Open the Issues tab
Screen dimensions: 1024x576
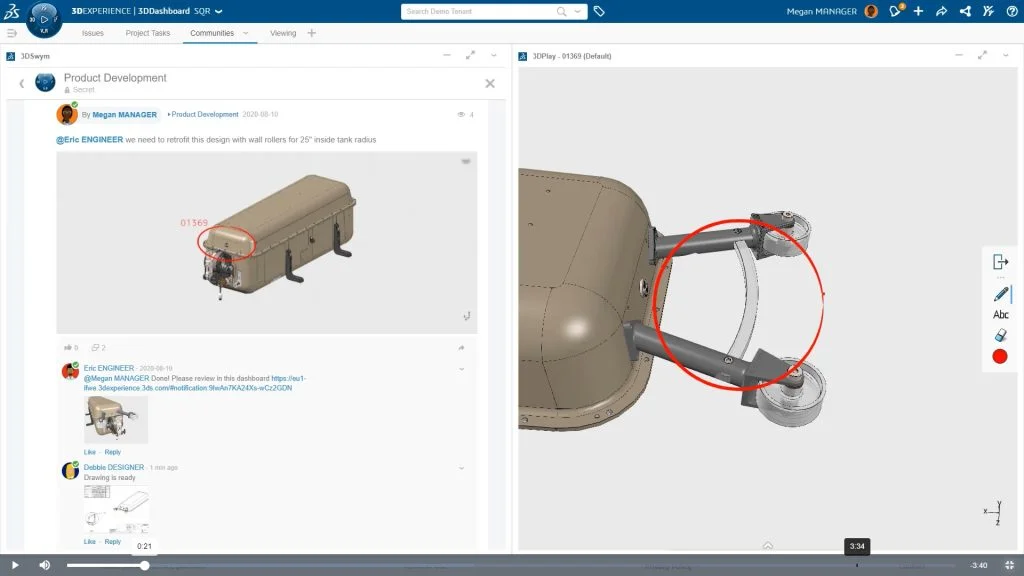[x=92, y=33]
